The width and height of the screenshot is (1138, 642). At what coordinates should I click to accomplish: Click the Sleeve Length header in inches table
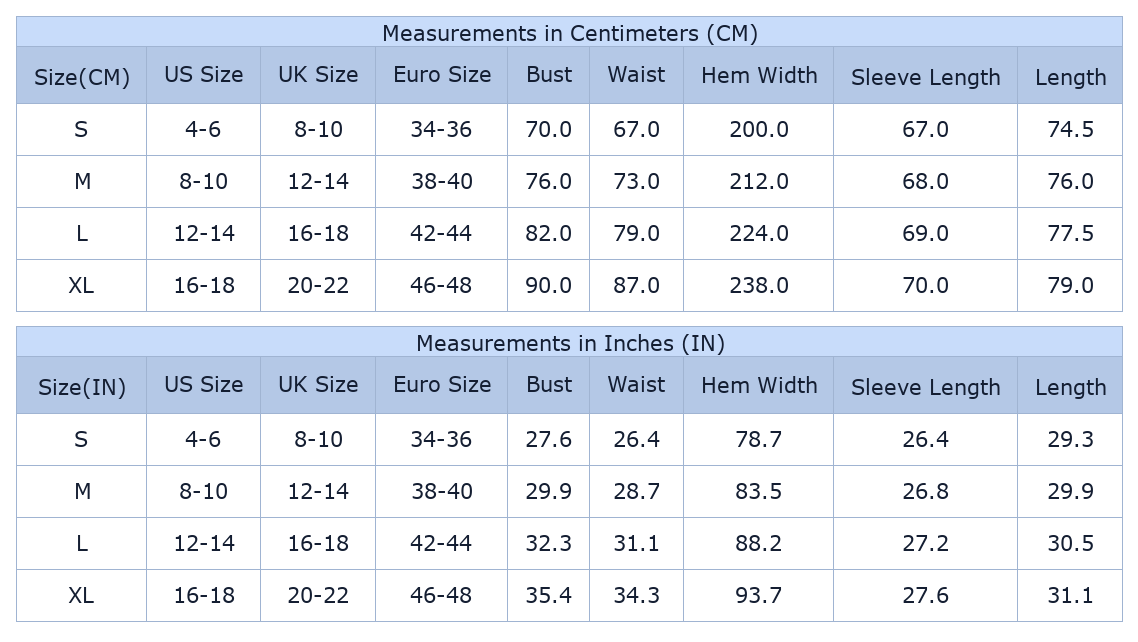(925, 387)
